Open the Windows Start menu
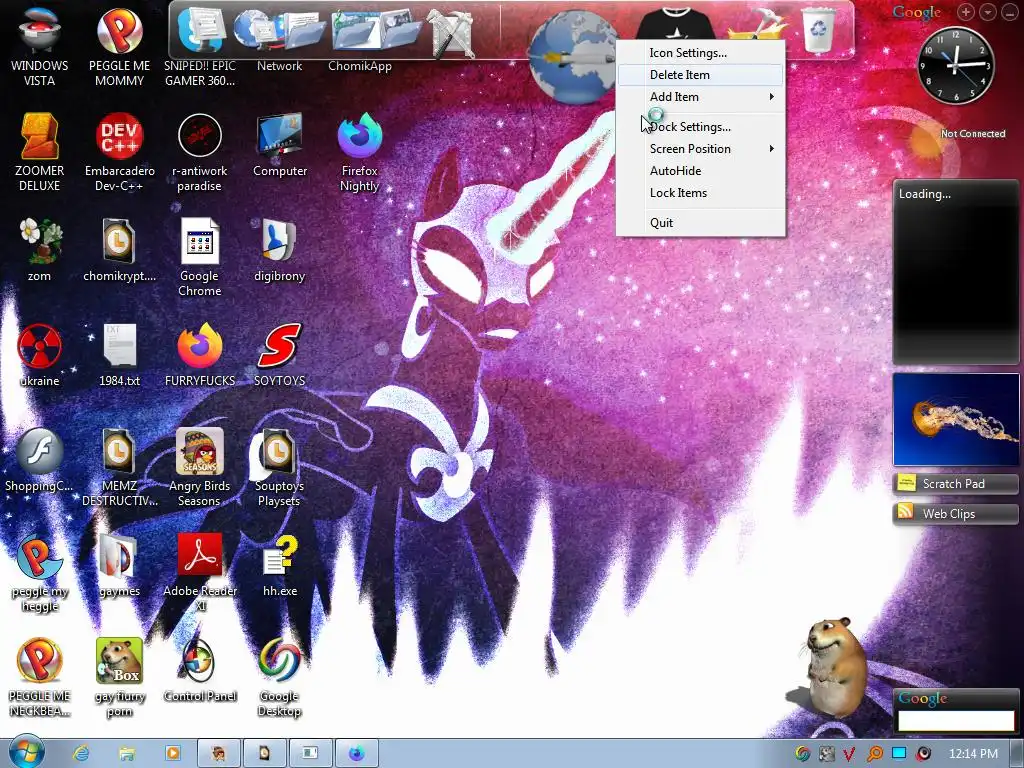Viewport: 1024px width, 768px height. pyautogui.click(x=27, y=753)
